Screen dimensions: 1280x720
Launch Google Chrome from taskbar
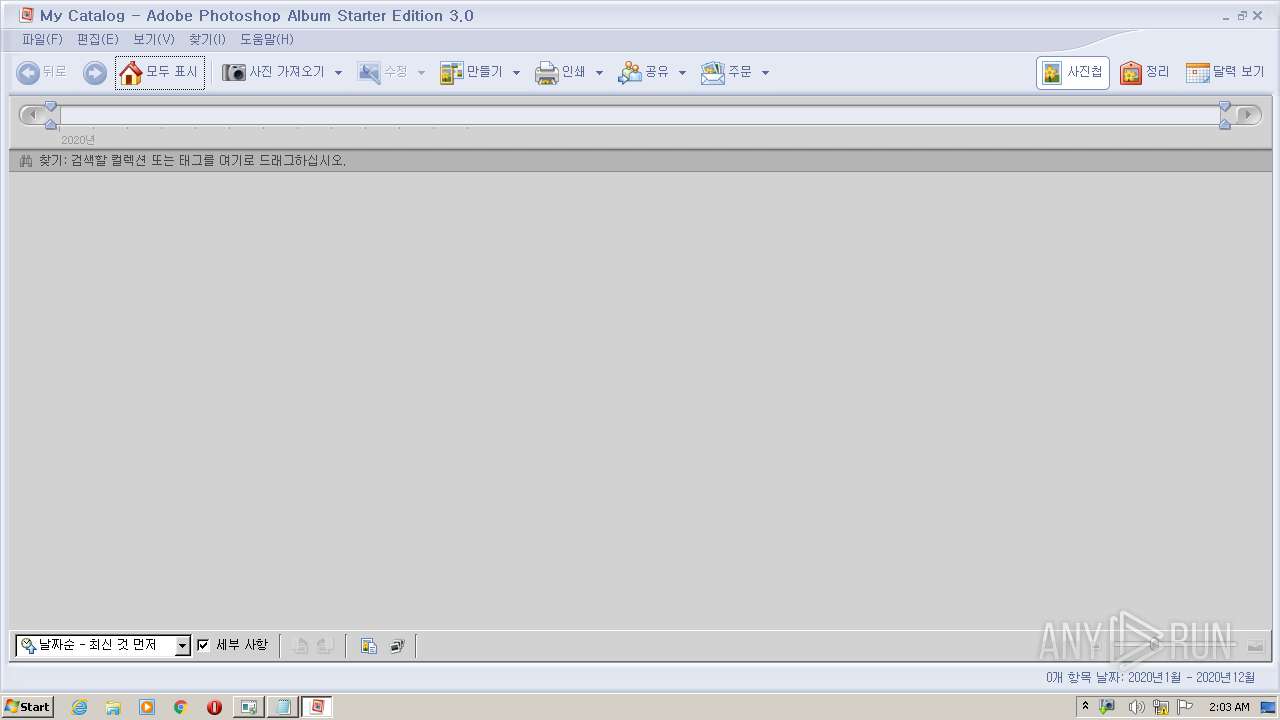[181, 707]
